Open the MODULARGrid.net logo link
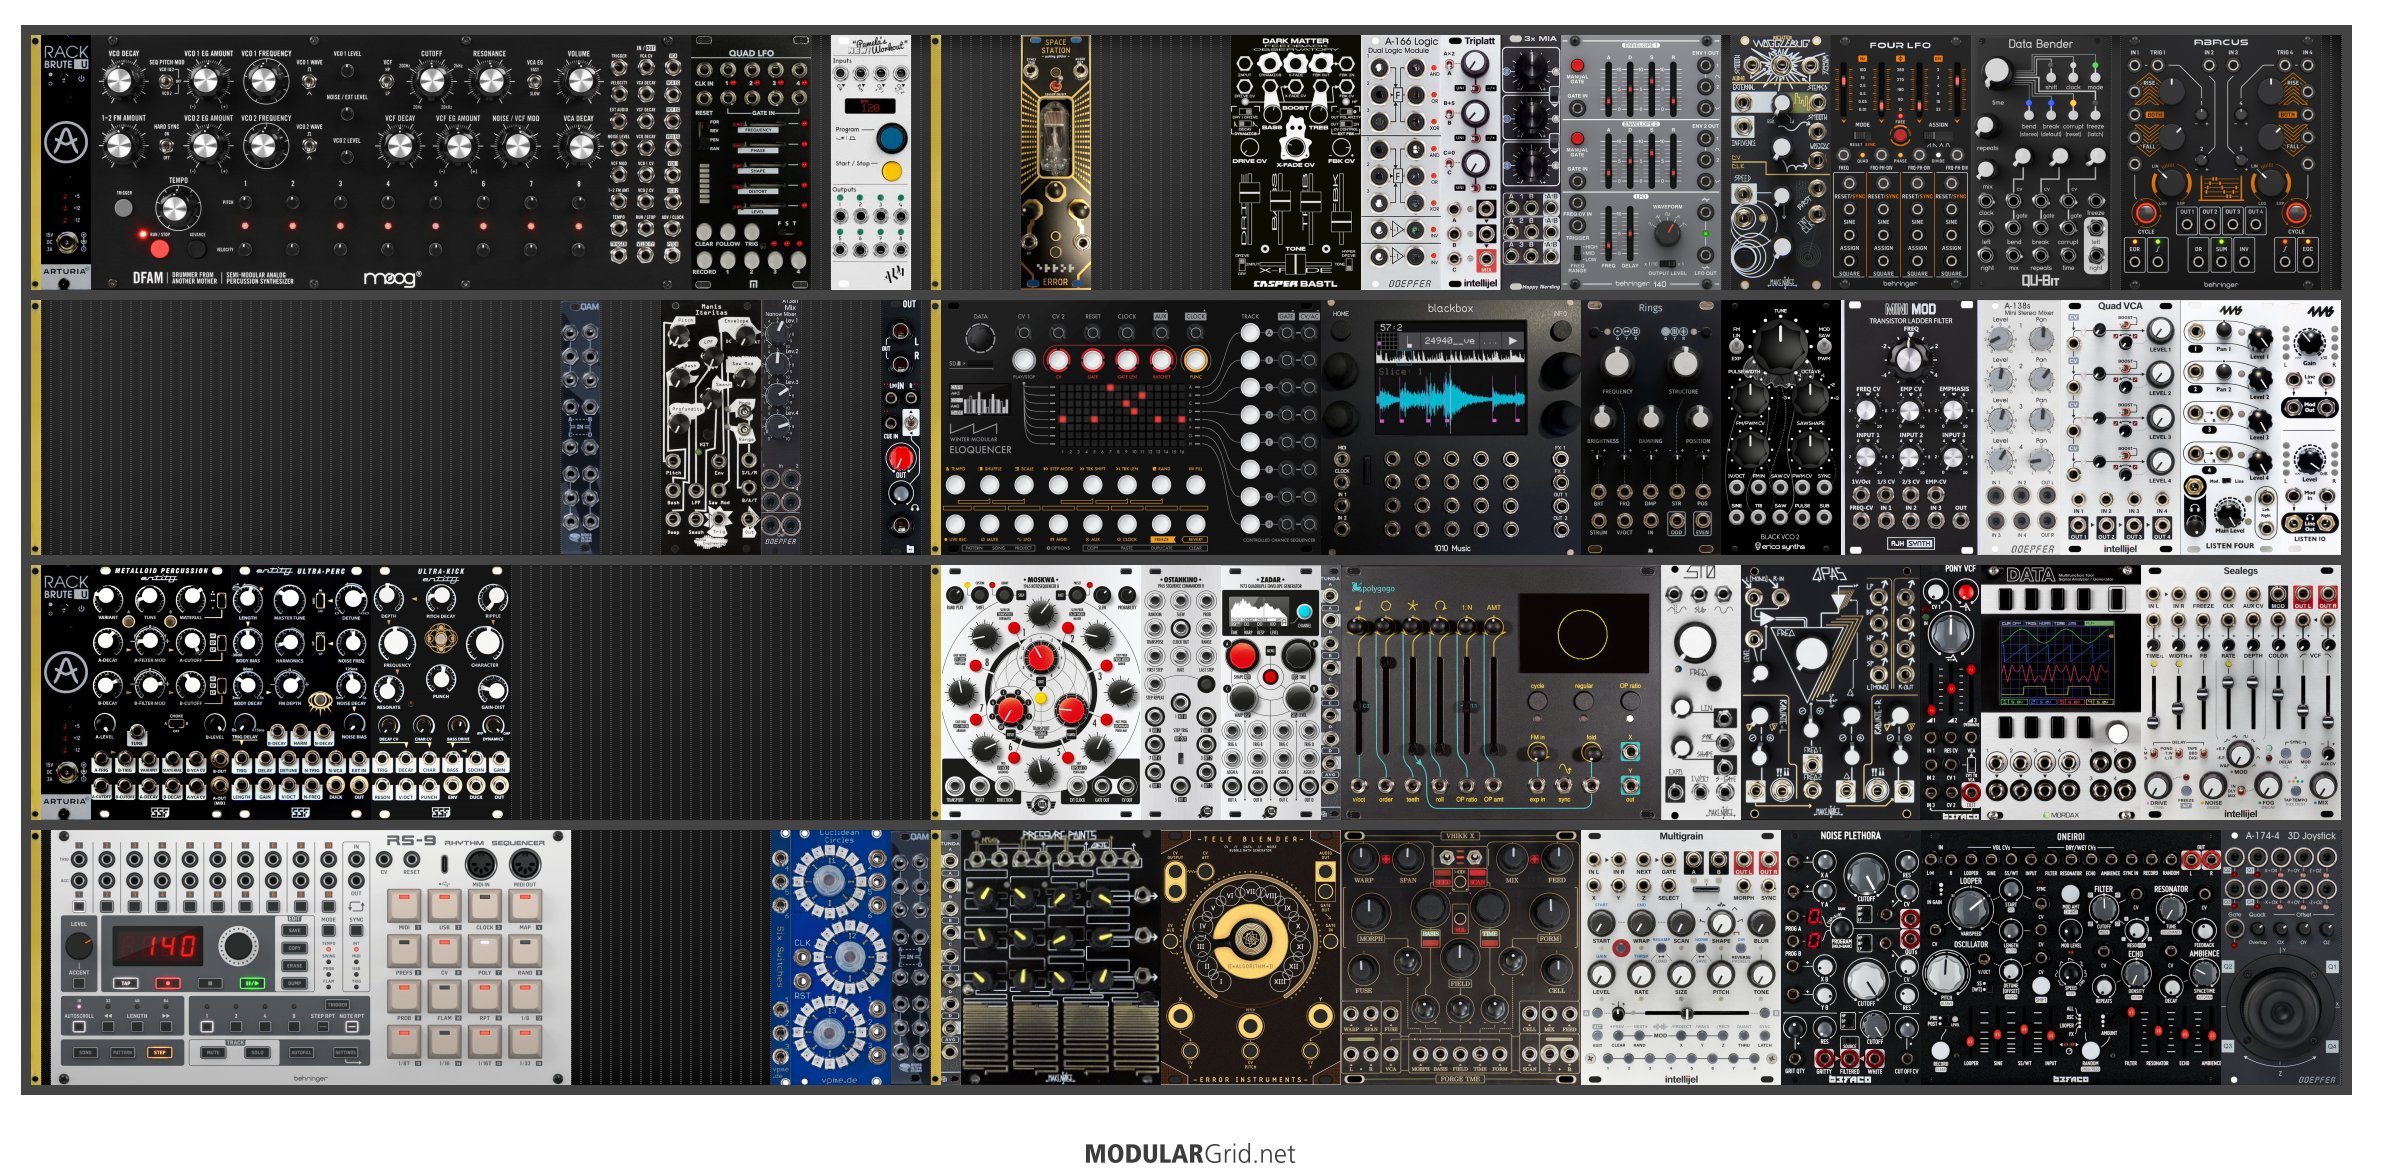2382x1175 pixels. click(1190, 1154)
